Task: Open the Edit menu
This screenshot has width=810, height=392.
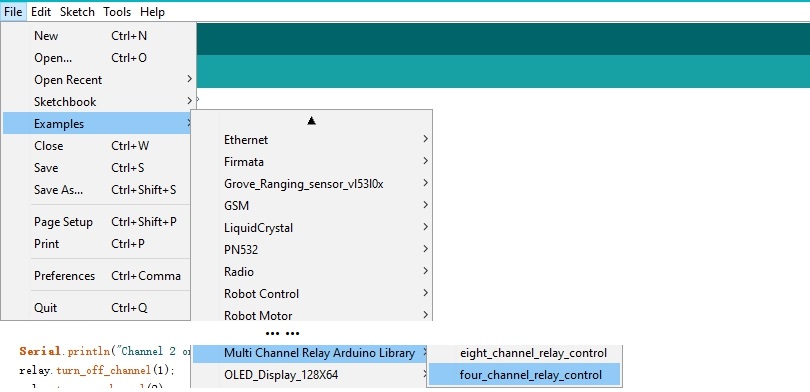Action: coord(41,11)
